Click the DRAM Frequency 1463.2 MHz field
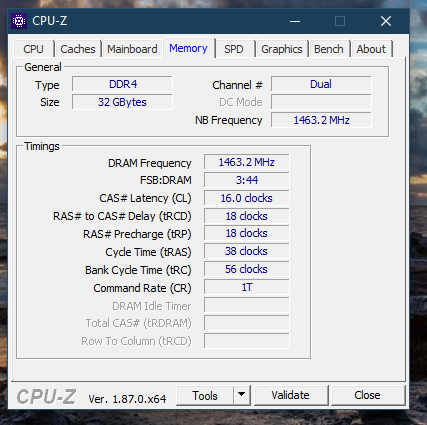This screenshot has height=425, width=427. [247, 162]
